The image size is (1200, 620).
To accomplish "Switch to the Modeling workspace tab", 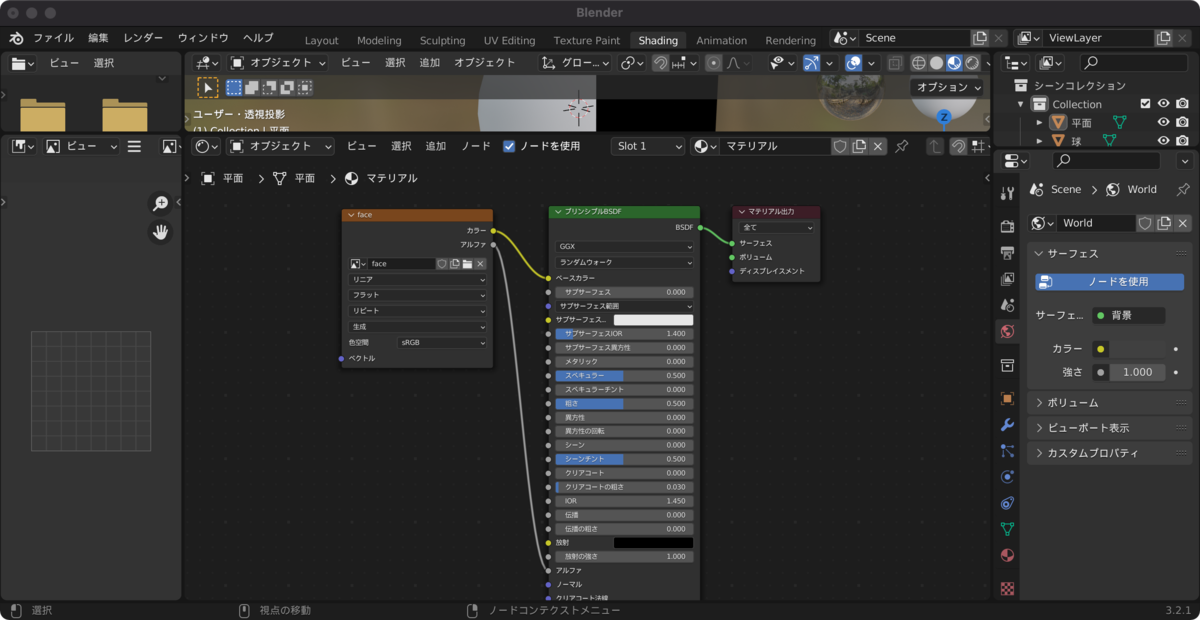I will (379, 41).
